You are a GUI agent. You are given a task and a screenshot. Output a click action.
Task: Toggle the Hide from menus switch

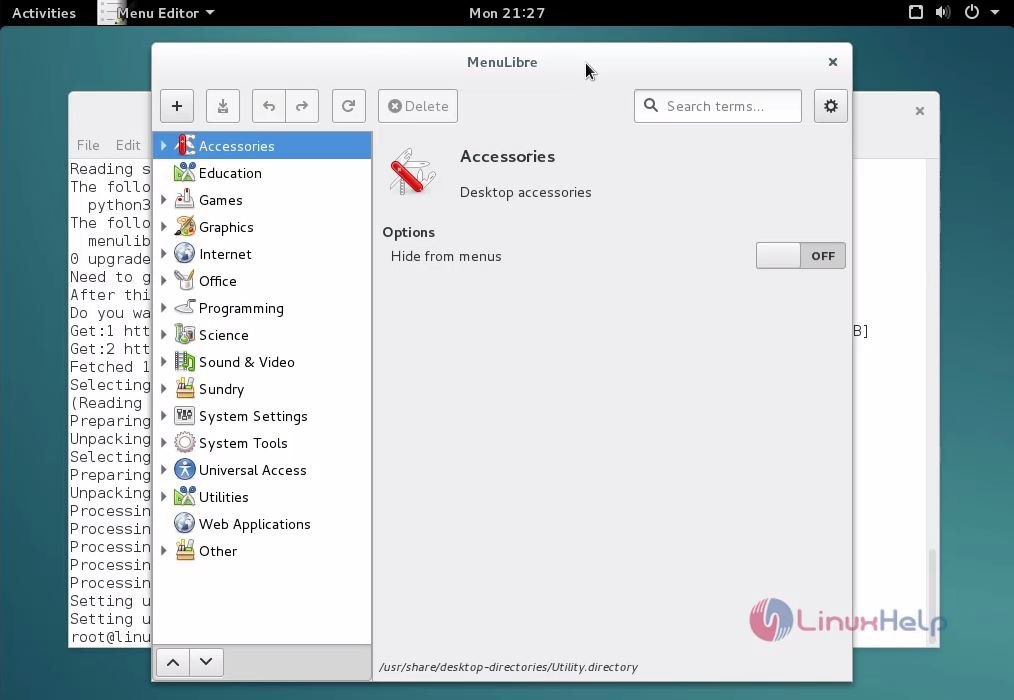(x=801, y=256)
